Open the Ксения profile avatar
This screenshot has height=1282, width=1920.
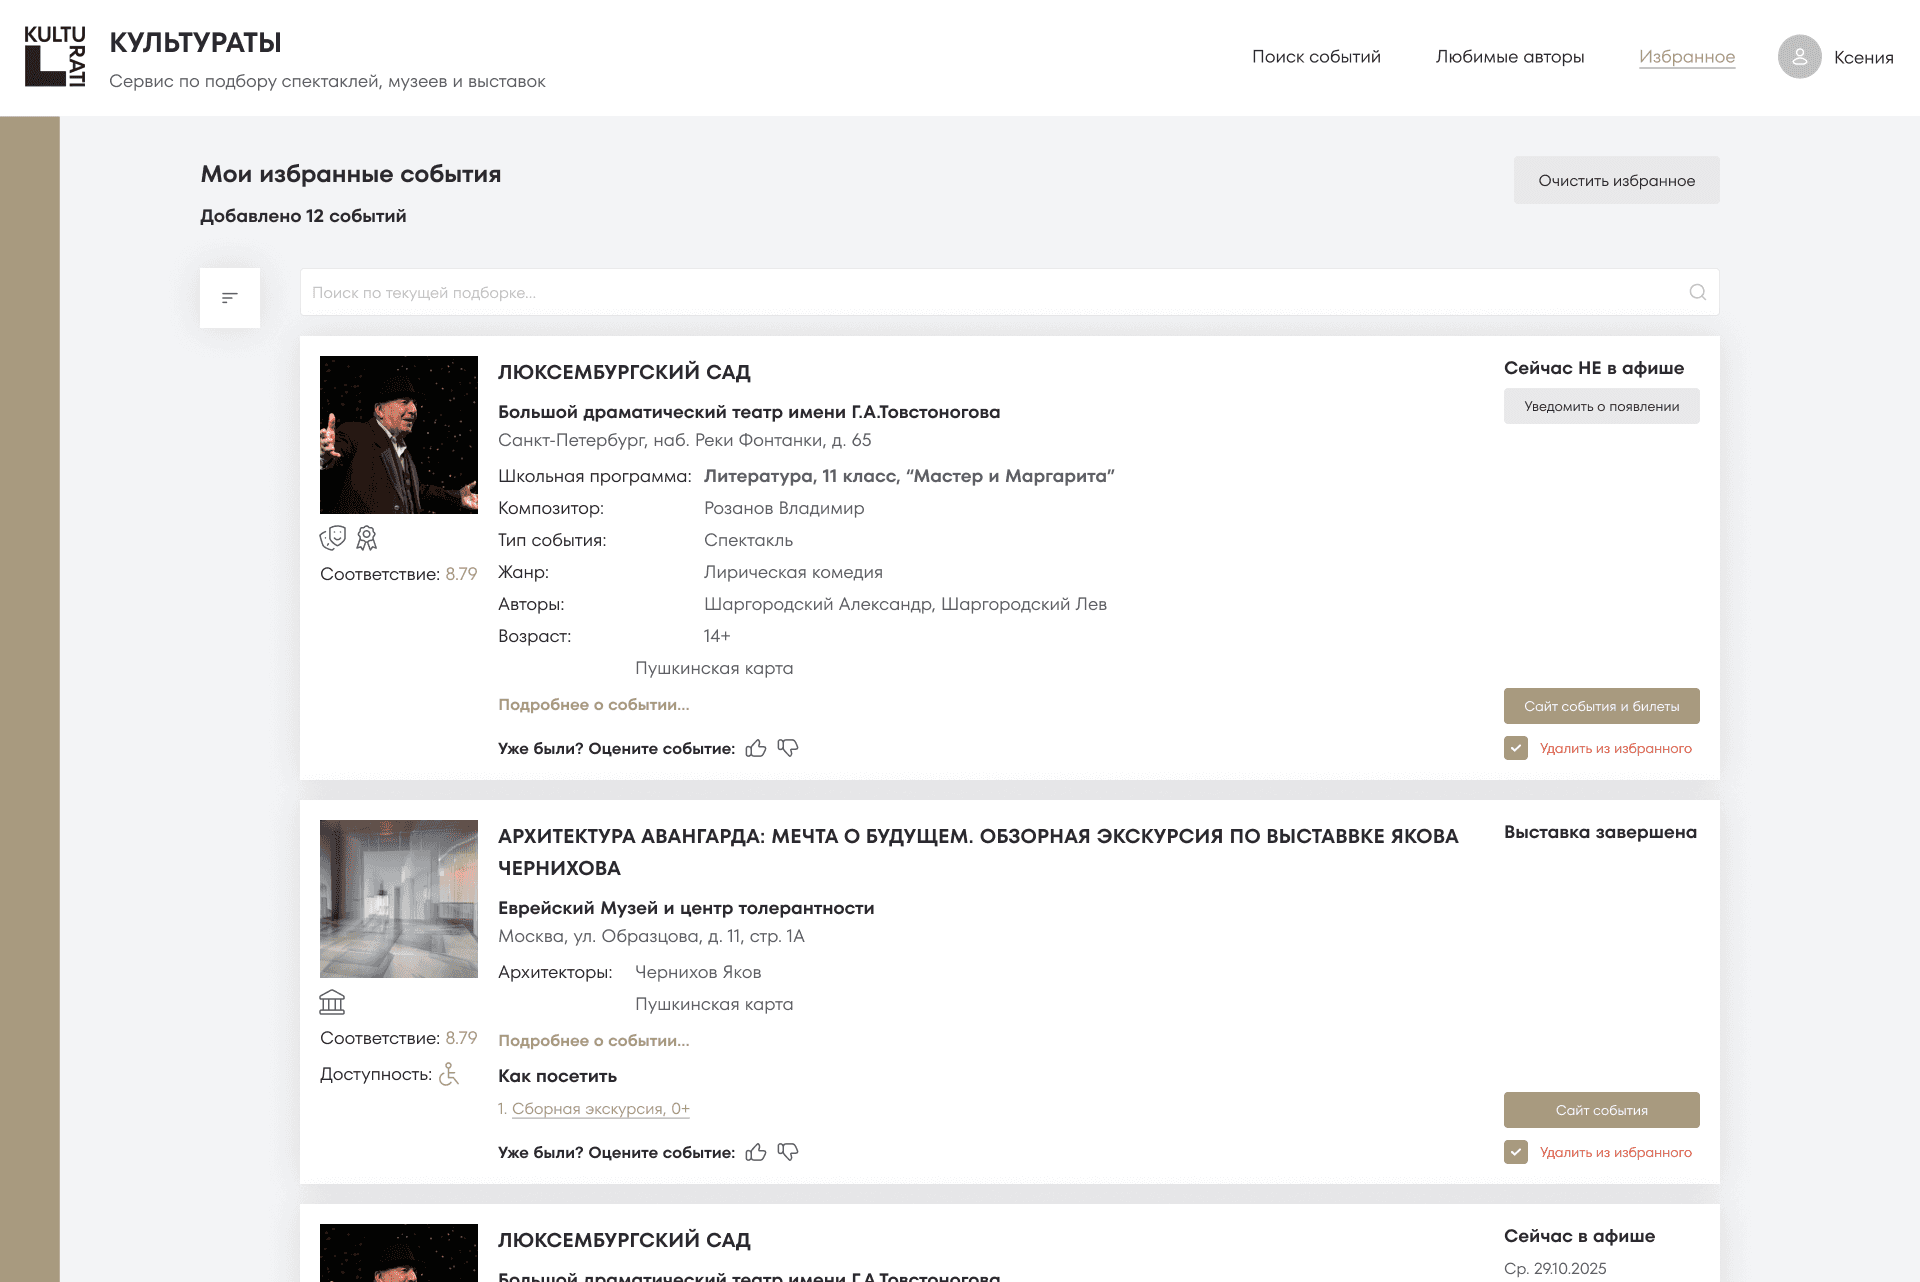point(1799,57)
